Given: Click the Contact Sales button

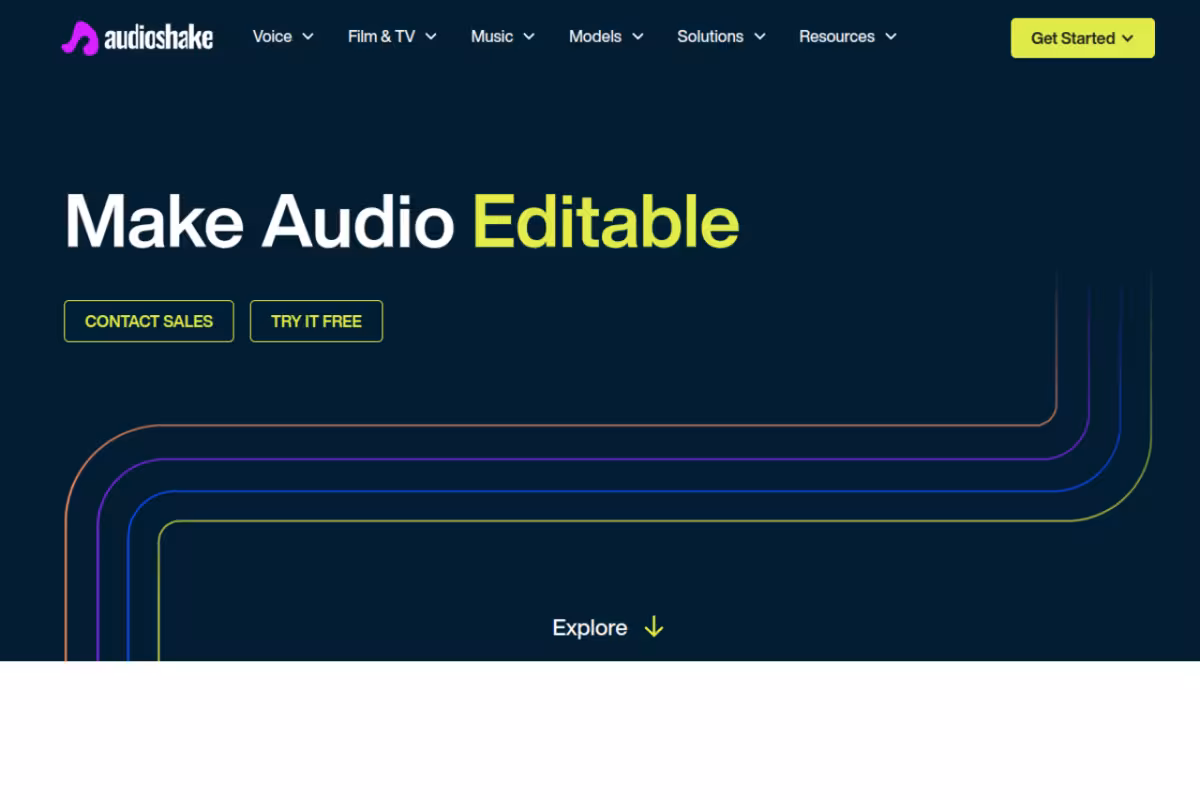Looking at the screenshot, I should point(149,321).
